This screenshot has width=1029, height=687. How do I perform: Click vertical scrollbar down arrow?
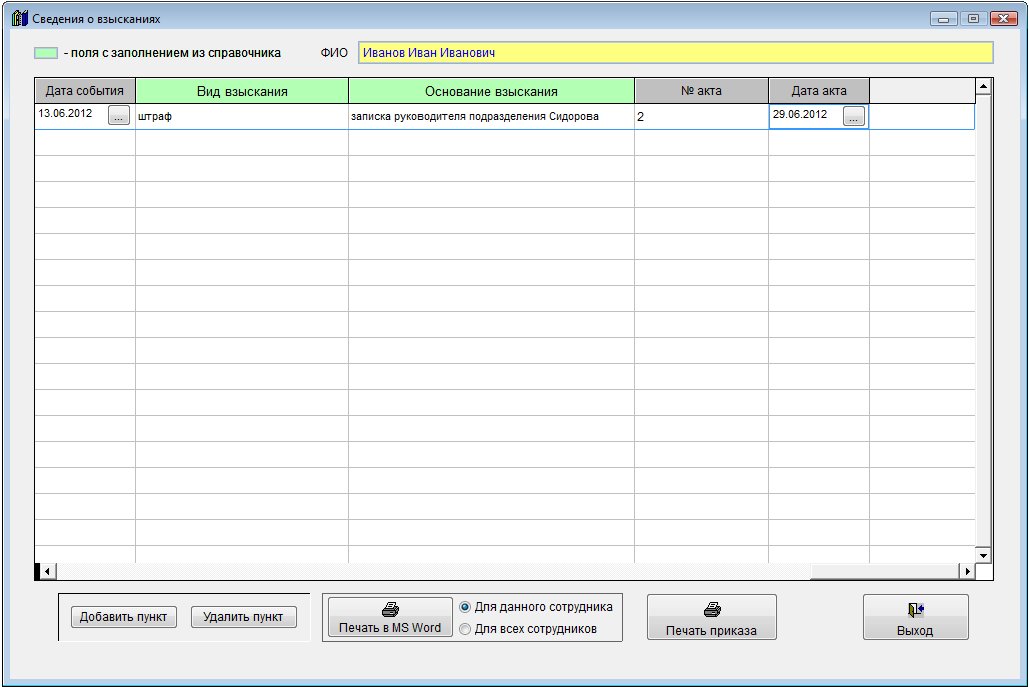(983, 555)
